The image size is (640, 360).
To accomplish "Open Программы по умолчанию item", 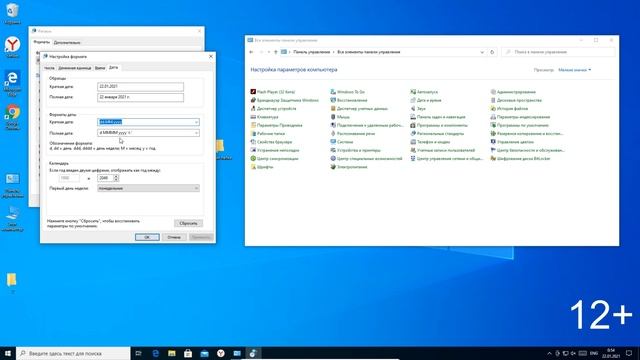I will (520, 125).
